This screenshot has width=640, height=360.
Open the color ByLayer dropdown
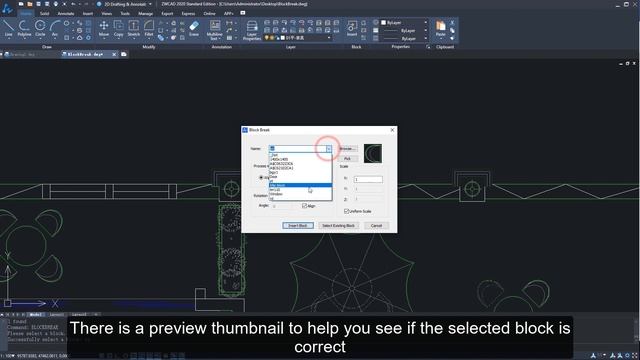(x=426, y=23)
